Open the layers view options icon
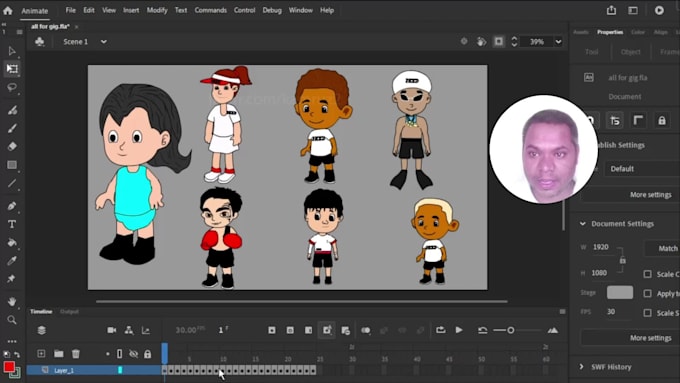The image size is (680, 383). [x=42, y=330]
